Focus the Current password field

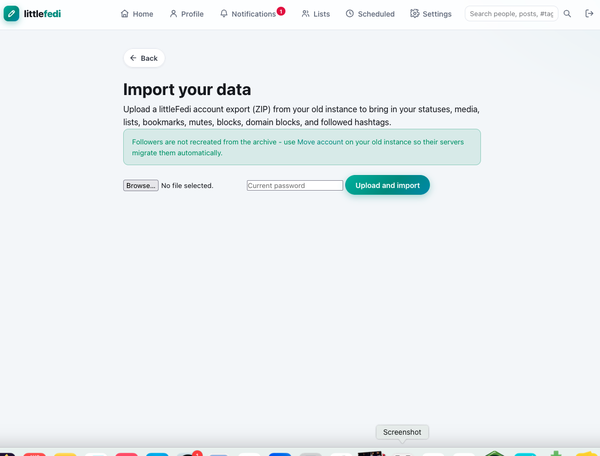[295, 186]
